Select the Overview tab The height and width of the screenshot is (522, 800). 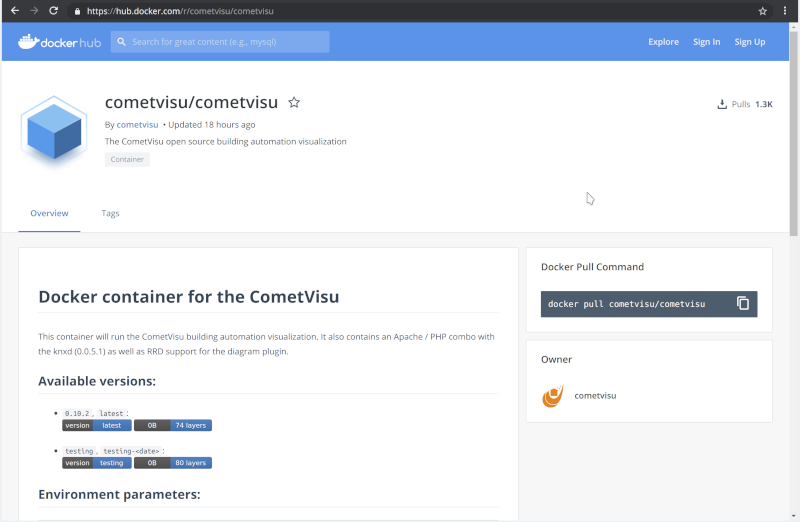49,213
